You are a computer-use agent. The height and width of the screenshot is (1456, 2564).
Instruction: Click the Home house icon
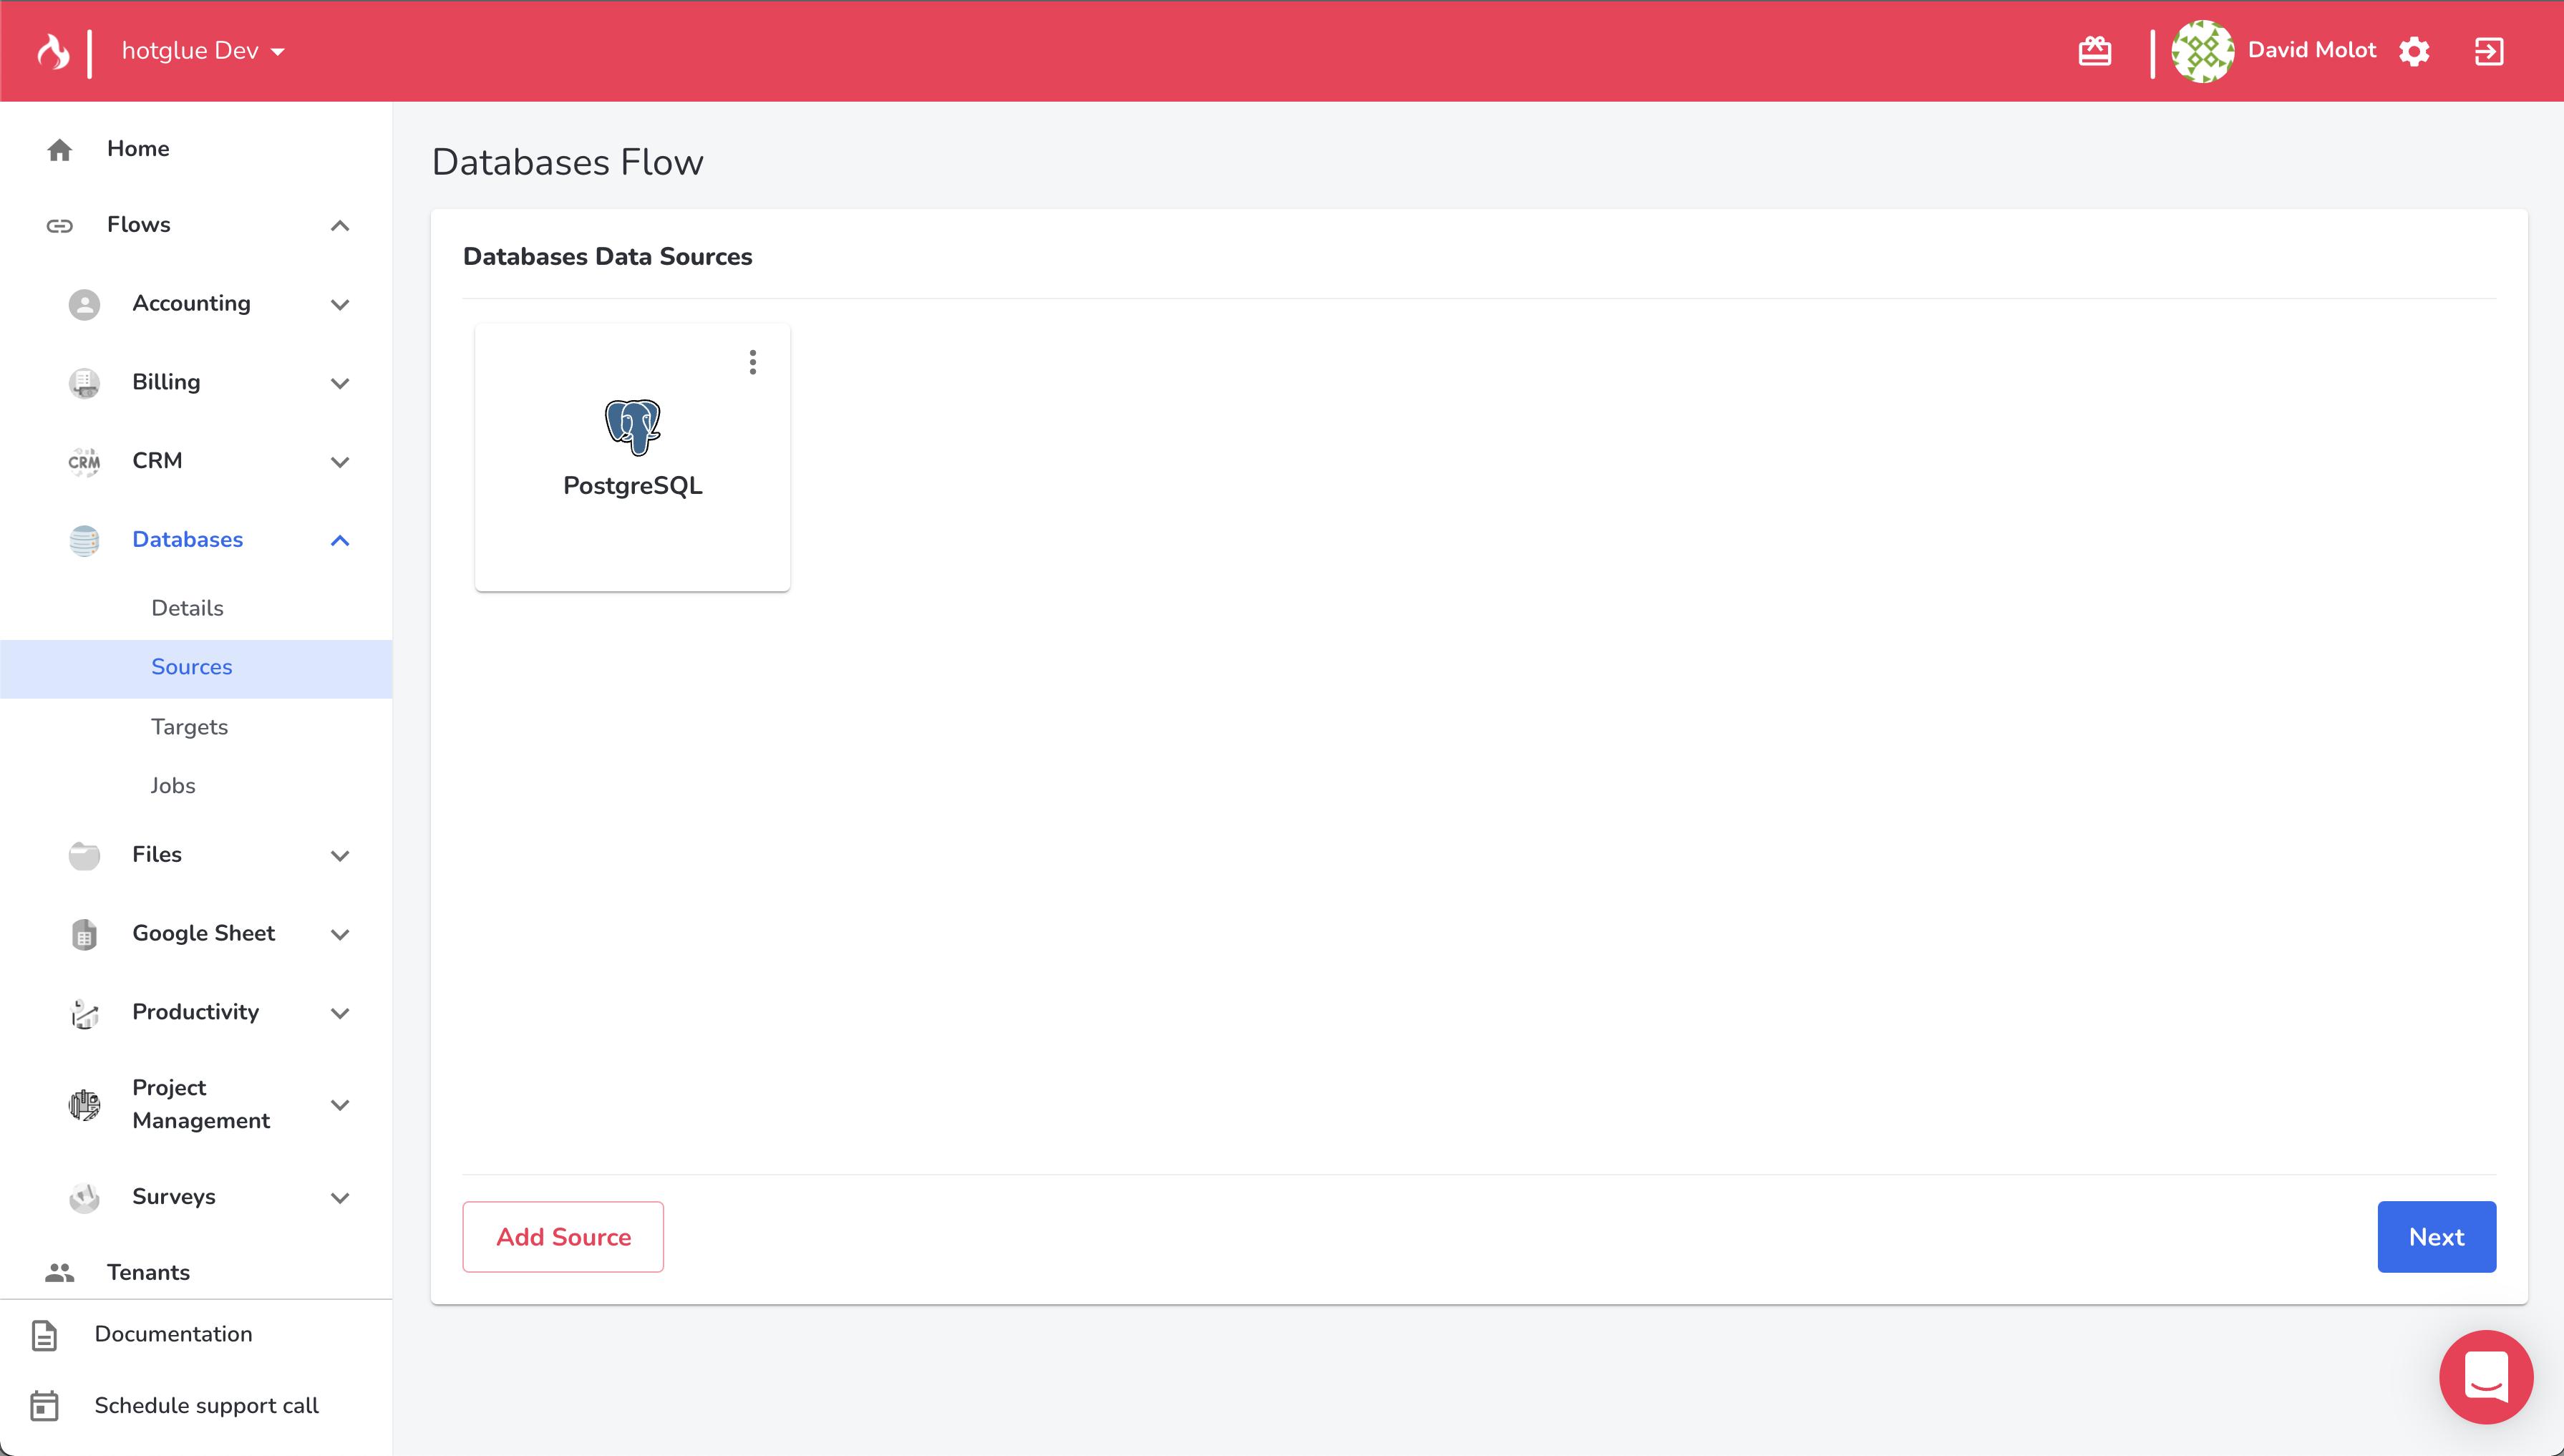pos(60,149)
